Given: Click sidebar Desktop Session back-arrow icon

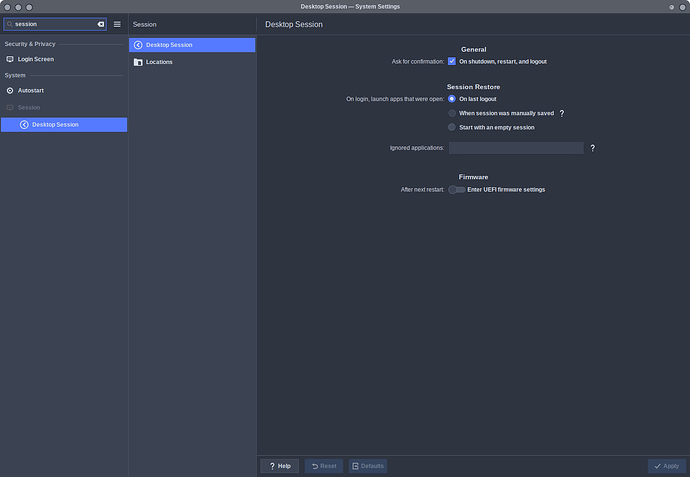Looking at the screenshot, I should (x=24, y=125).
